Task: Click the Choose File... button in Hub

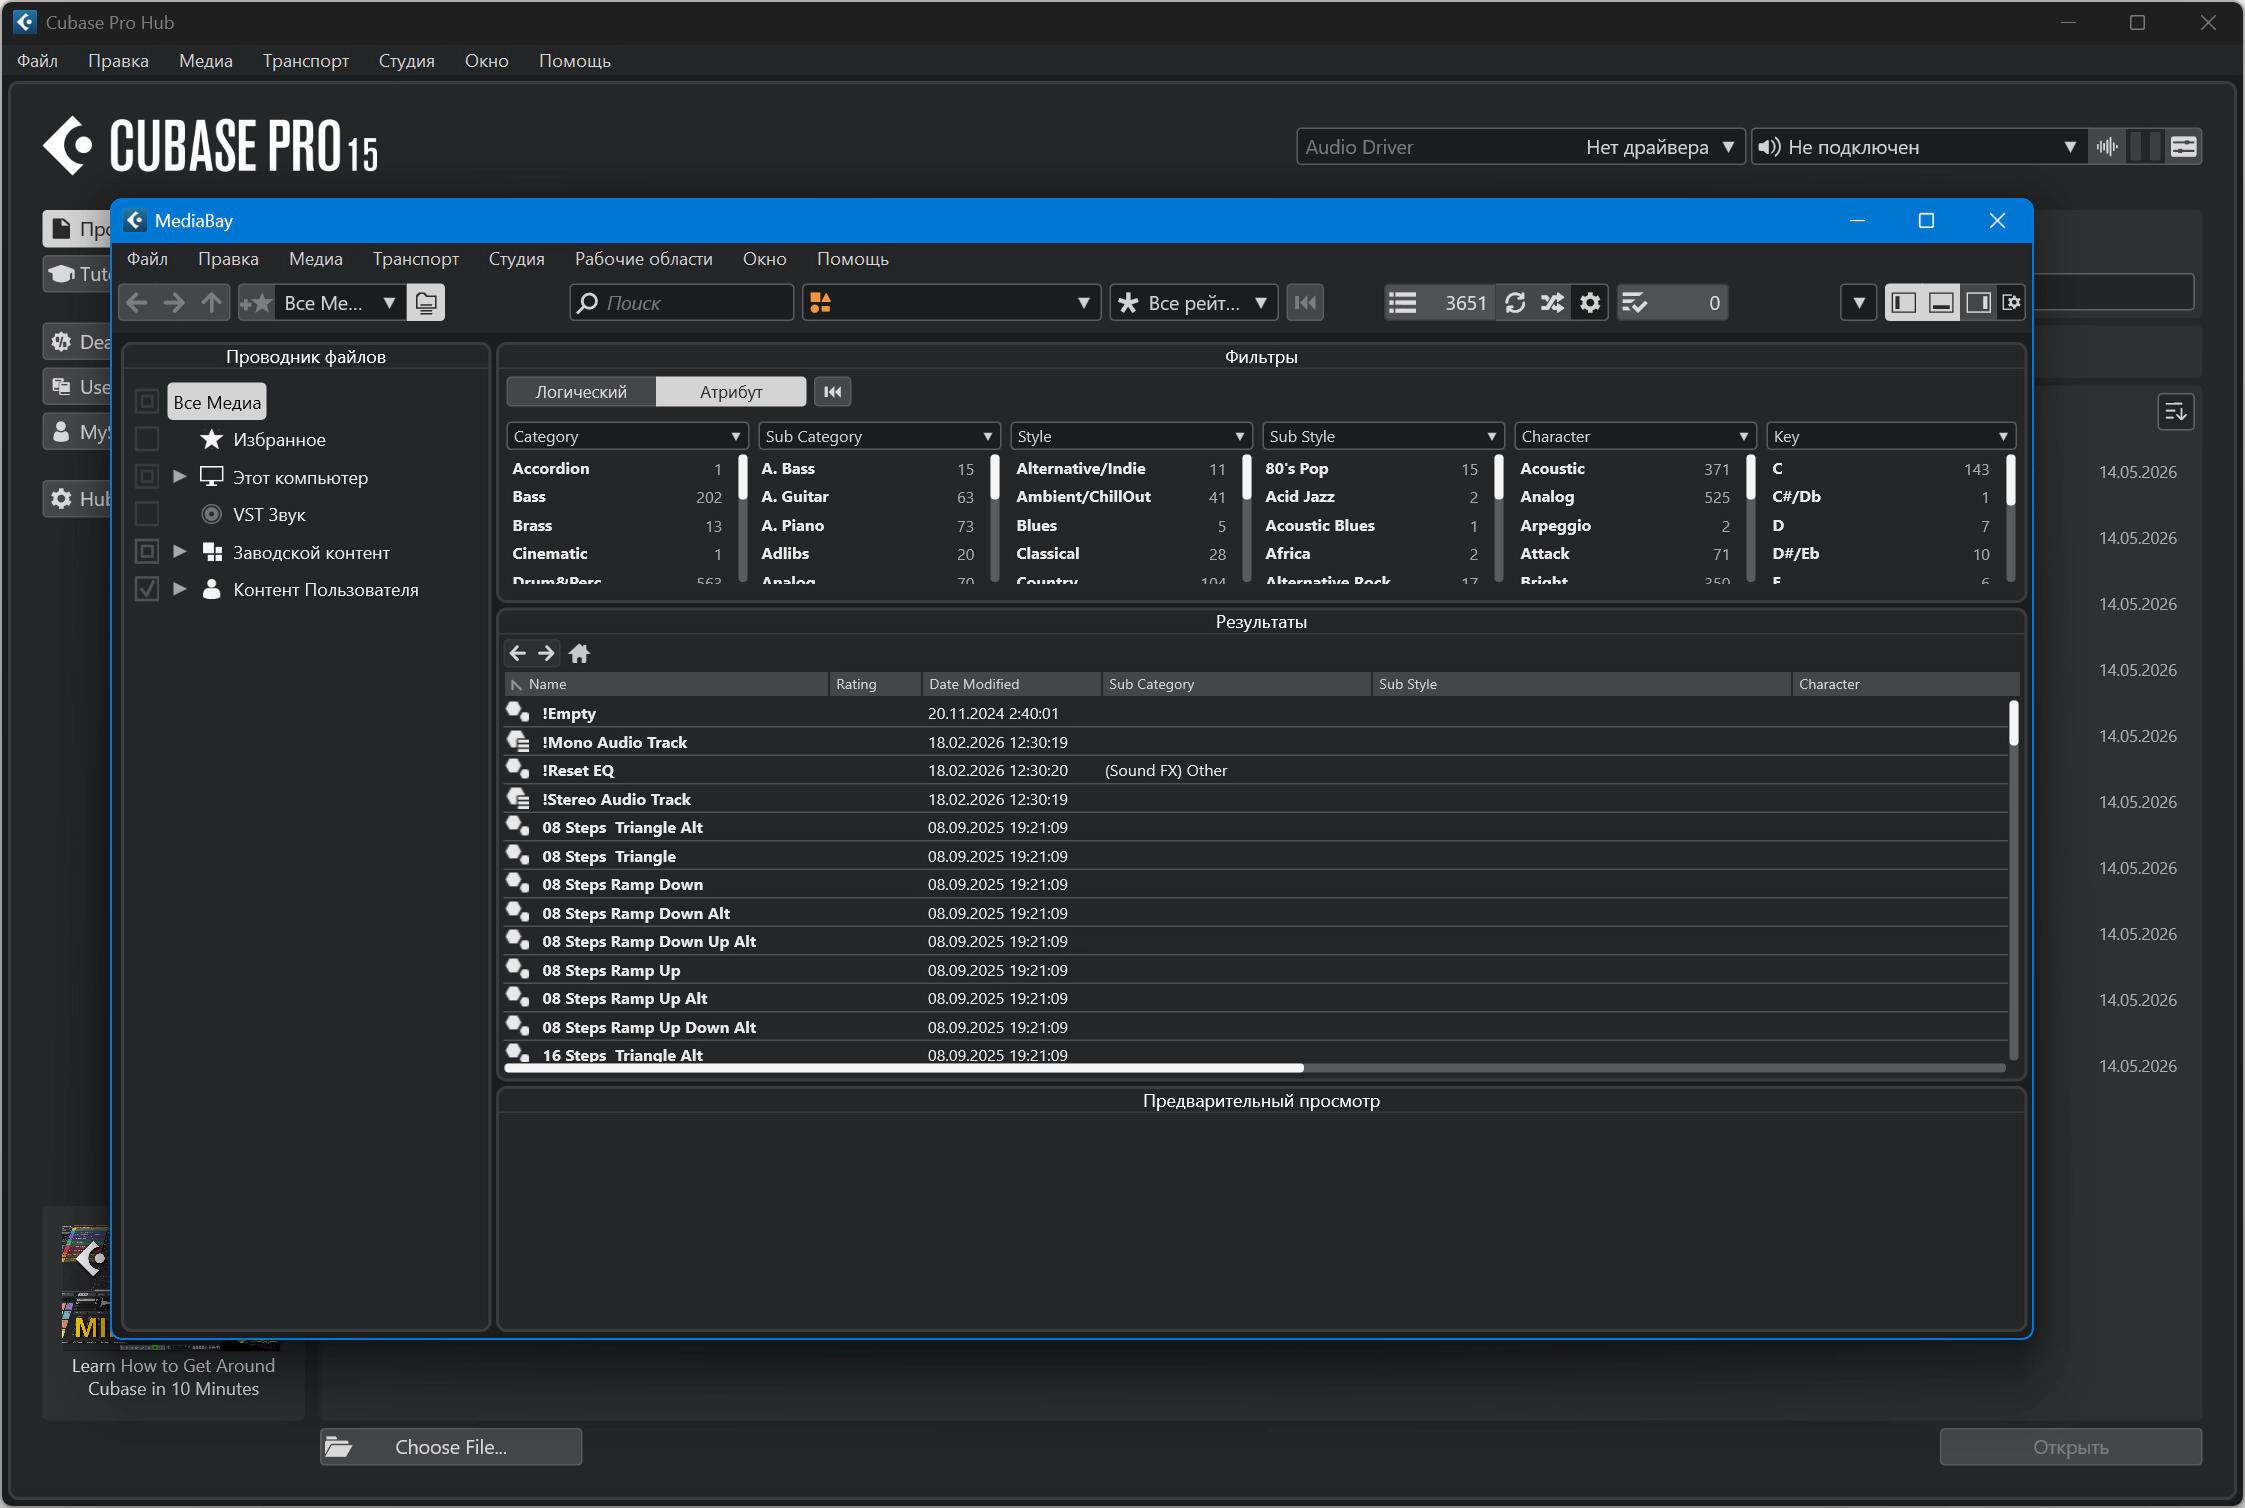Action: (451, 1447)
